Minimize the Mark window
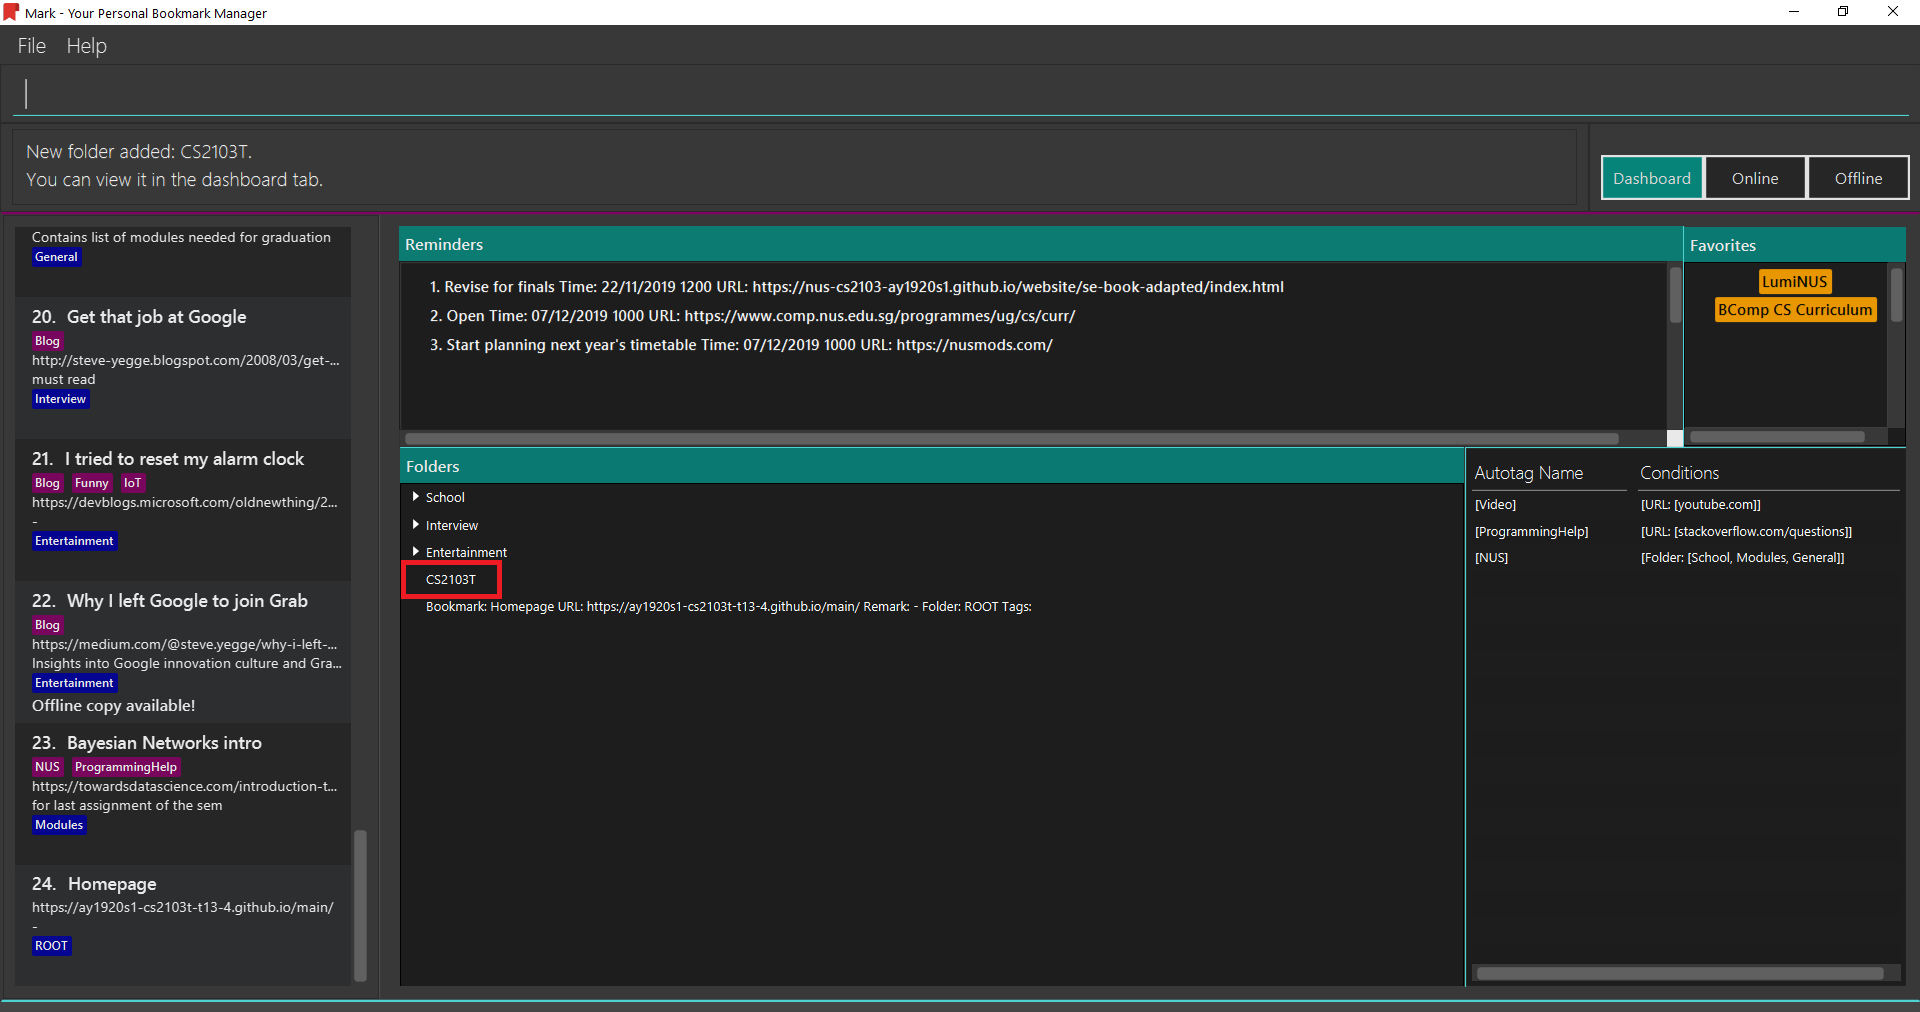The height and width of the screenshot is (1012, 1920). pyautogui.click(x=1794, y=12)
